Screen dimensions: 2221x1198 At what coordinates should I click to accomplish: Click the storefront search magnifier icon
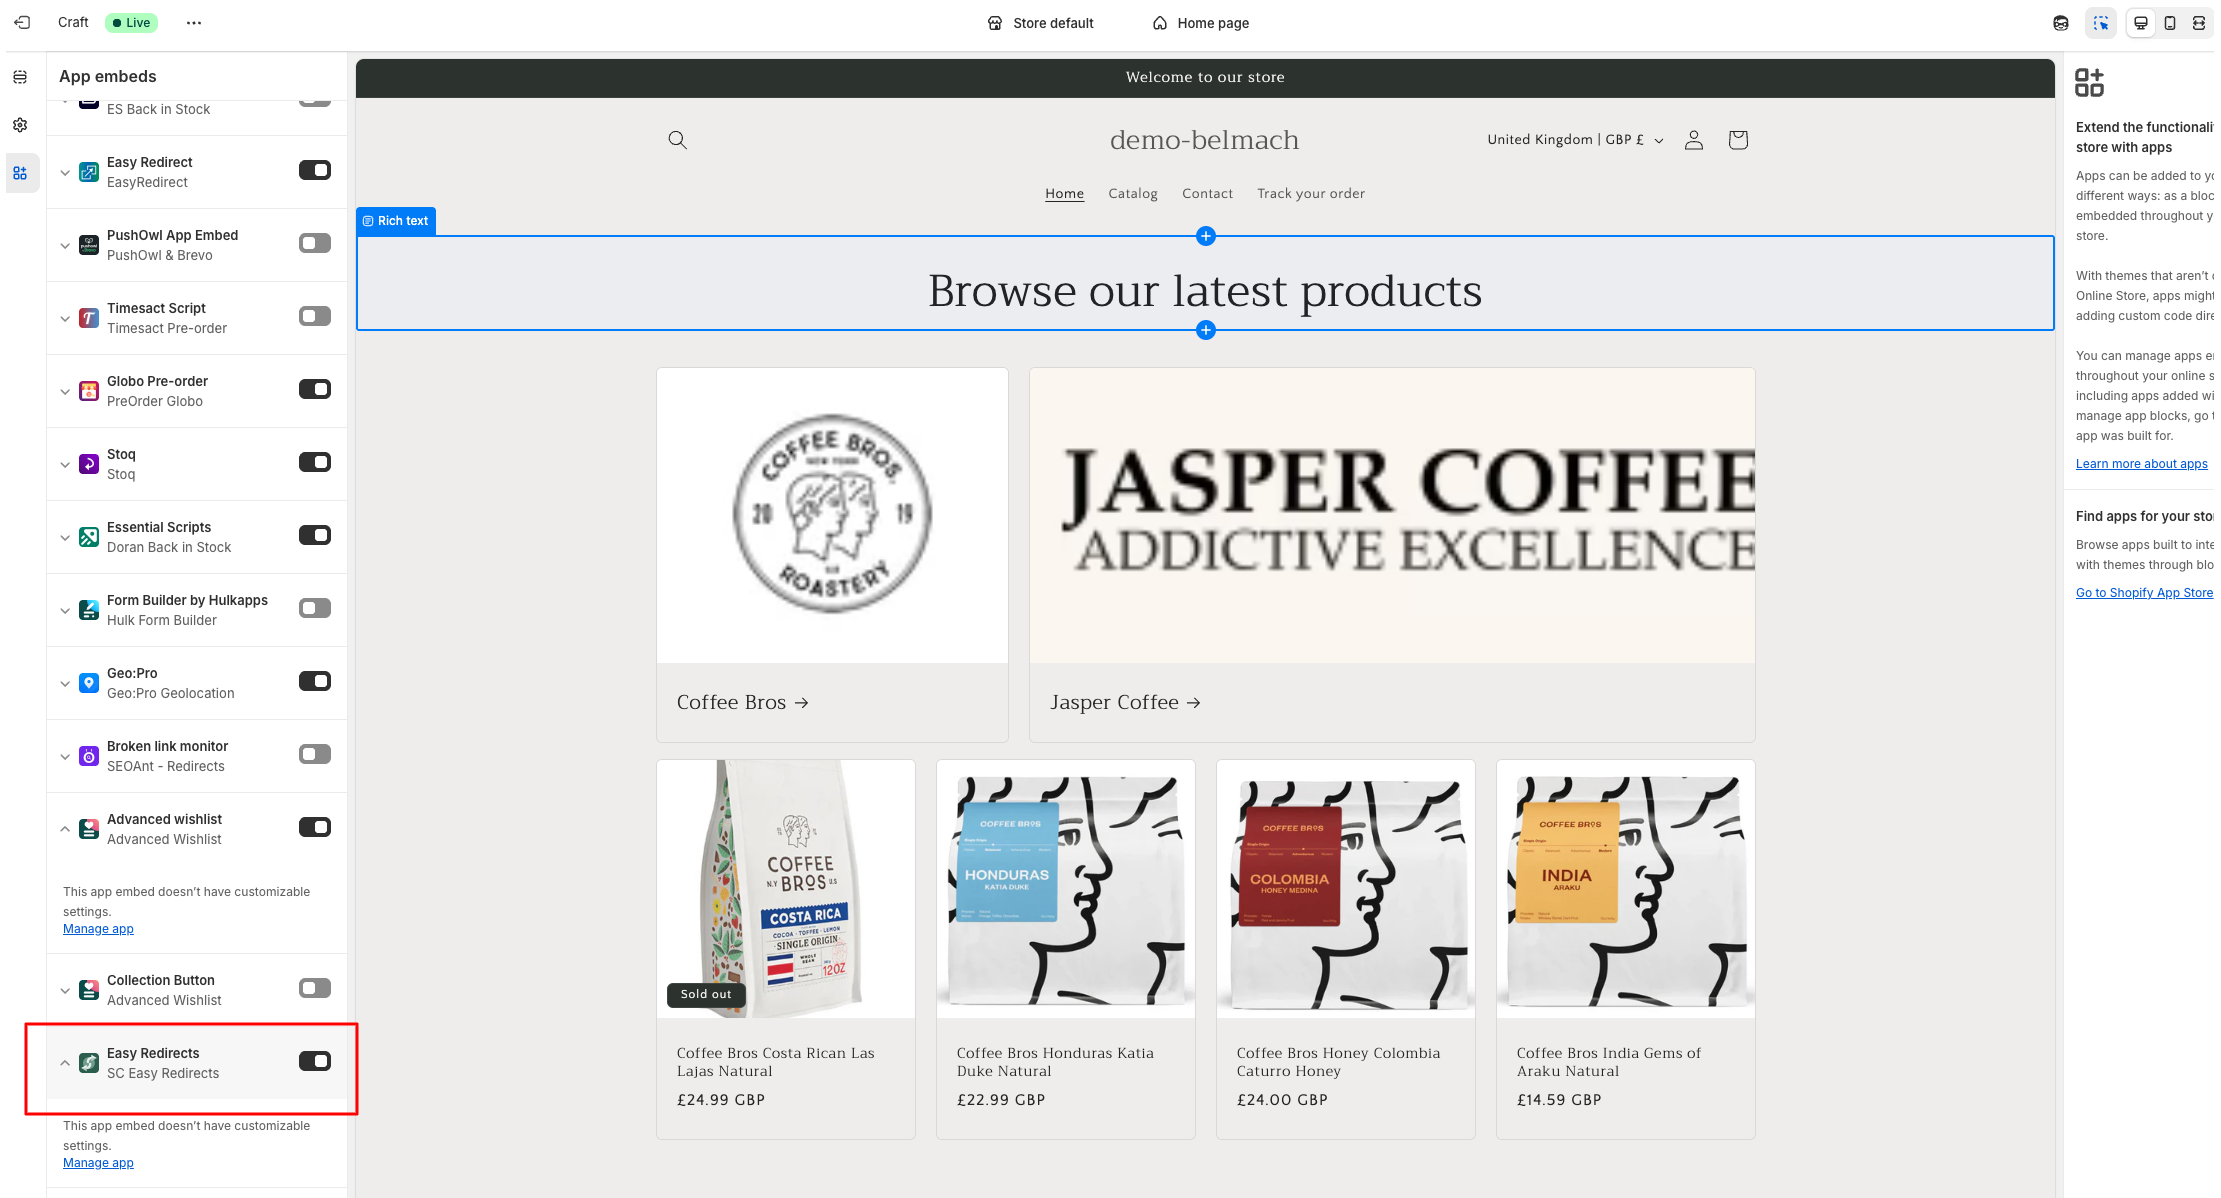pos(677,140)
